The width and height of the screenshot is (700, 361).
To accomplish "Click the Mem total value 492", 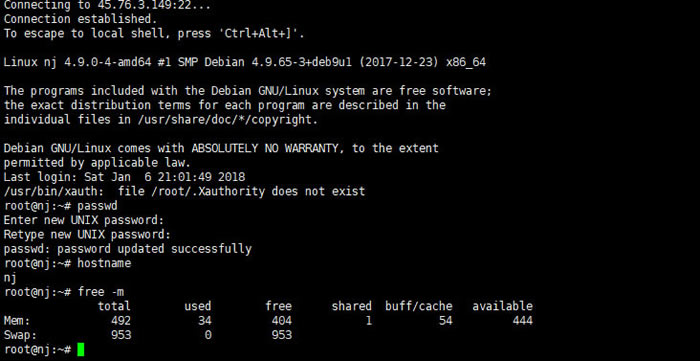I will [121, 320].
